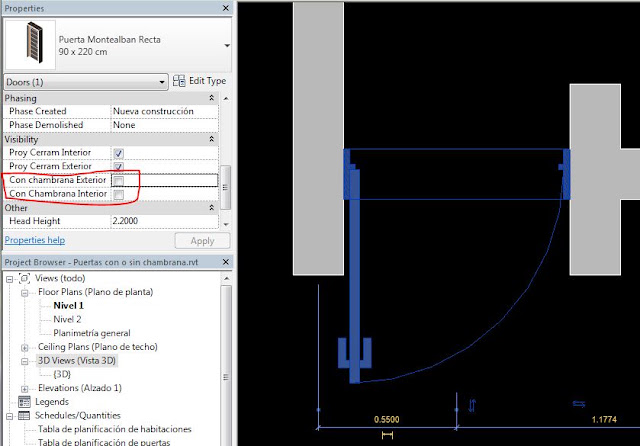Image resolution: width=640 pixels, height=446 pixels.
Task: Click the Head Height value field 2.2000
Action: [164, 221]
